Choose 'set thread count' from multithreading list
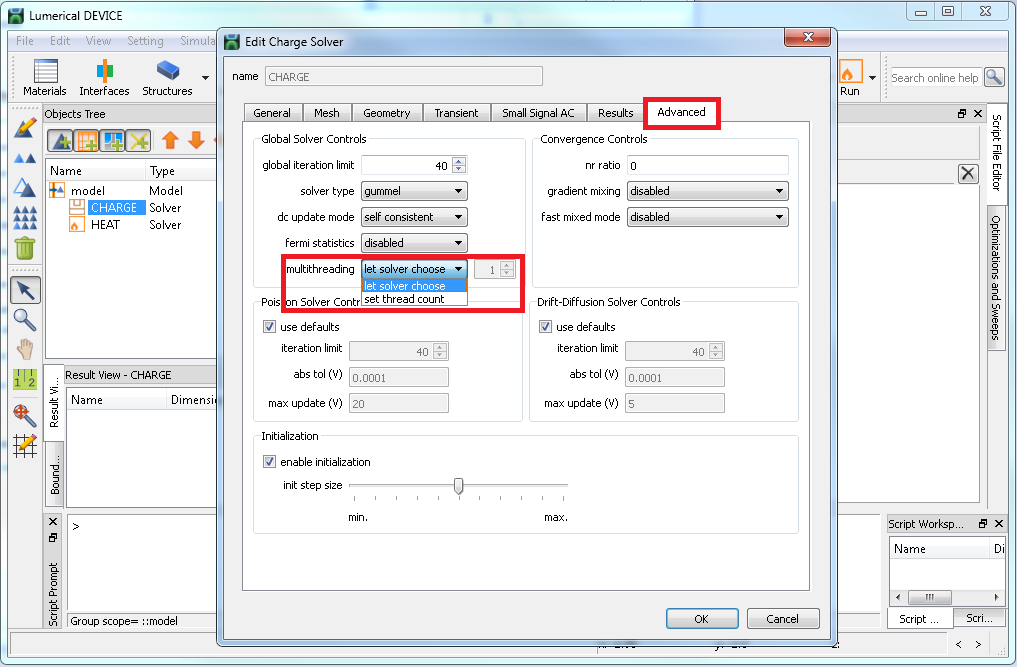Image resolution: width=1017 pixels, height=667 pixels. click(x=414, y=299)
